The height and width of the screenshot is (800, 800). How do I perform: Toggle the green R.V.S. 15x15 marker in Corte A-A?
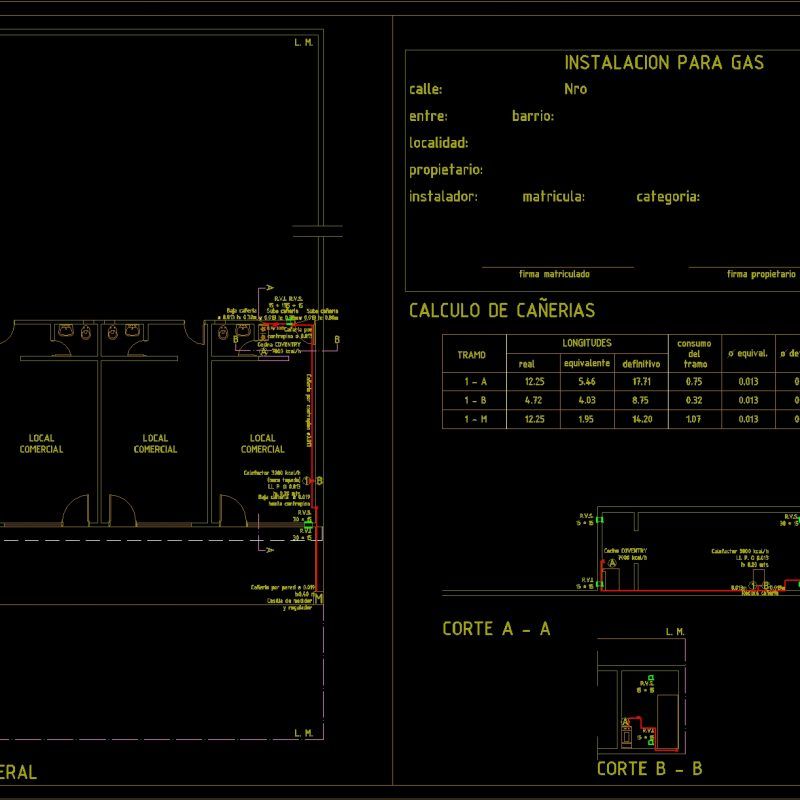click(x=600, y=517)
